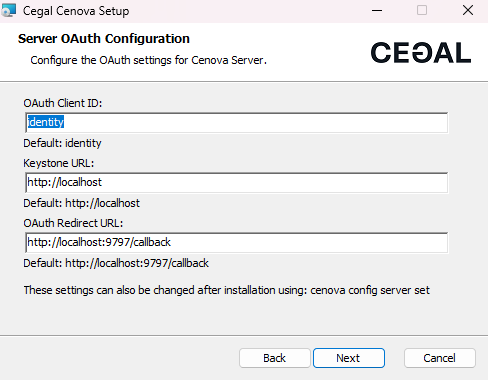Click the 'OAuth Redirect URL:' label
Image resolution: width=488 pixels, height=380 pixels.
(x=73, y=223)
